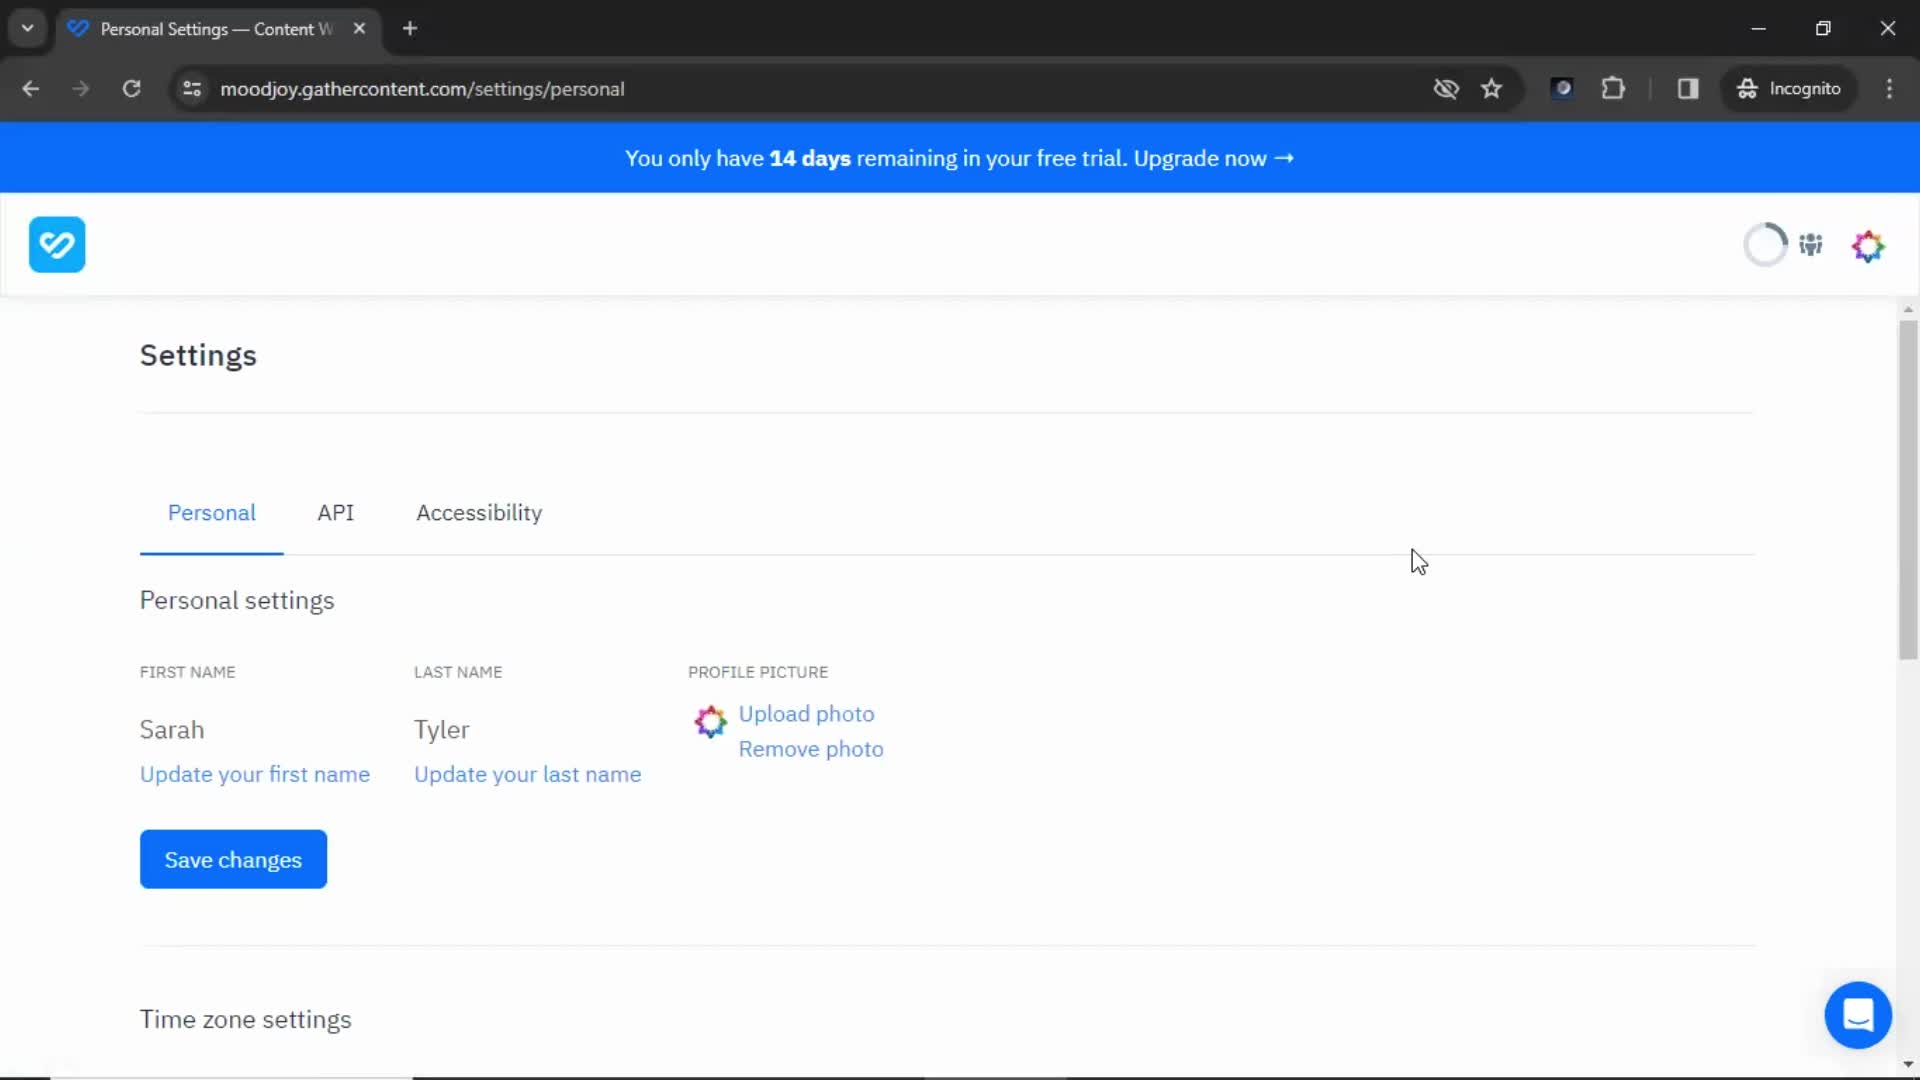Screen dimensions: 1920x1080
Task: Click the 'Update your first name' text
Action: tap(255, 775)
